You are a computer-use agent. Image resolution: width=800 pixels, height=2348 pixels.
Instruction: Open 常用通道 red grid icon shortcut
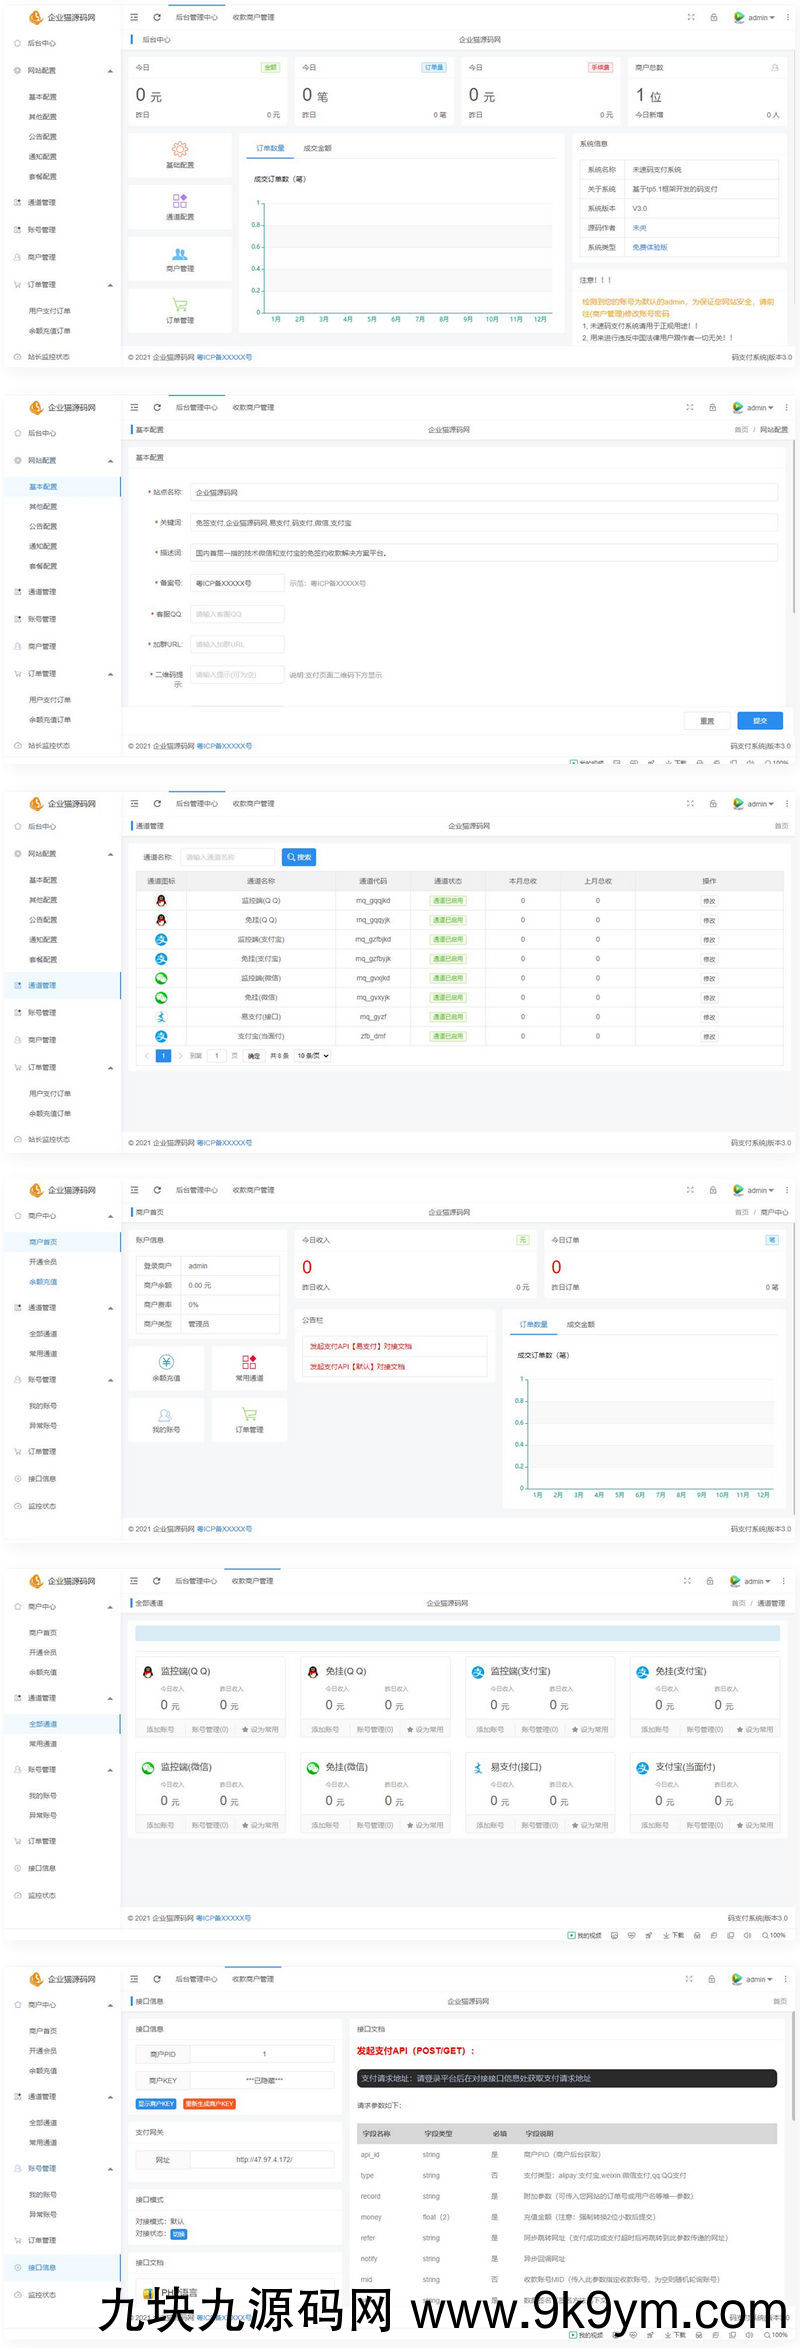(249, 1362)
